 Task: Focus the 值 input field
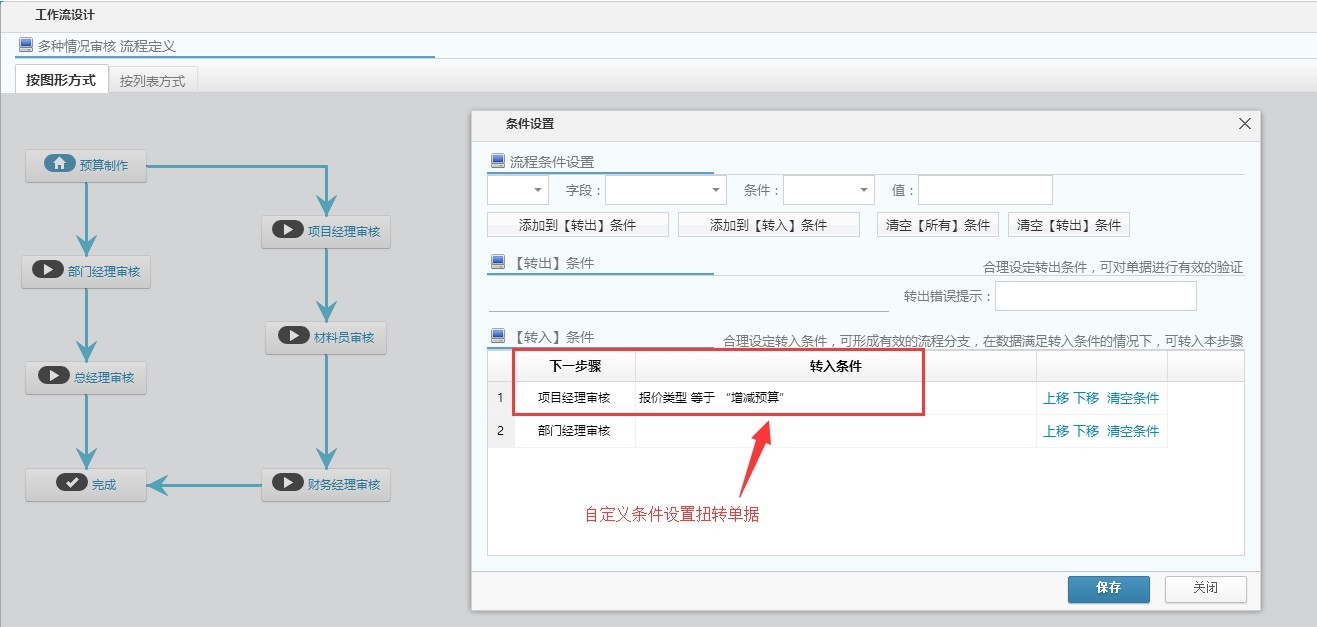[x=985, y=190]
